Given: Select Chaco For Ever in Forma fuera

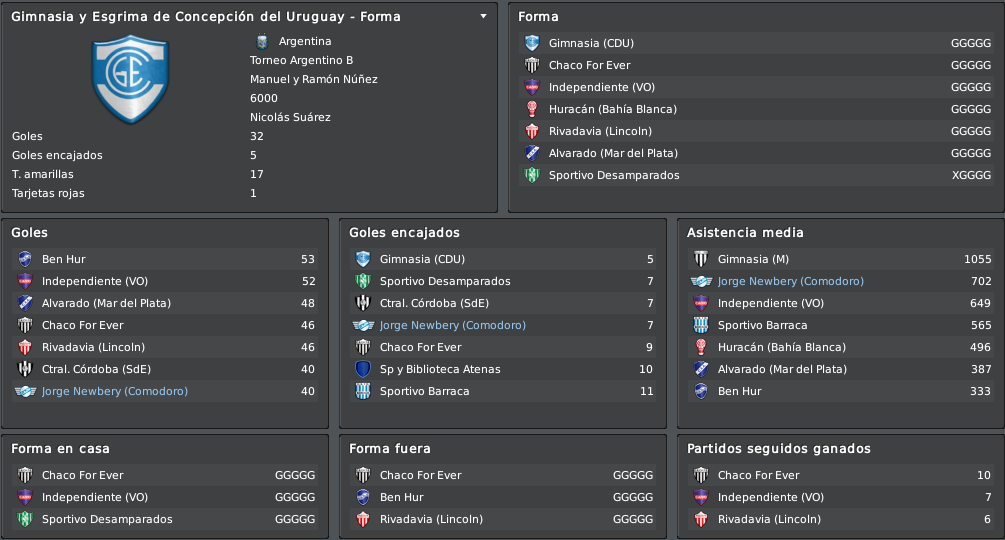Looking at the screenshot, I should click(x=420, y=475).
